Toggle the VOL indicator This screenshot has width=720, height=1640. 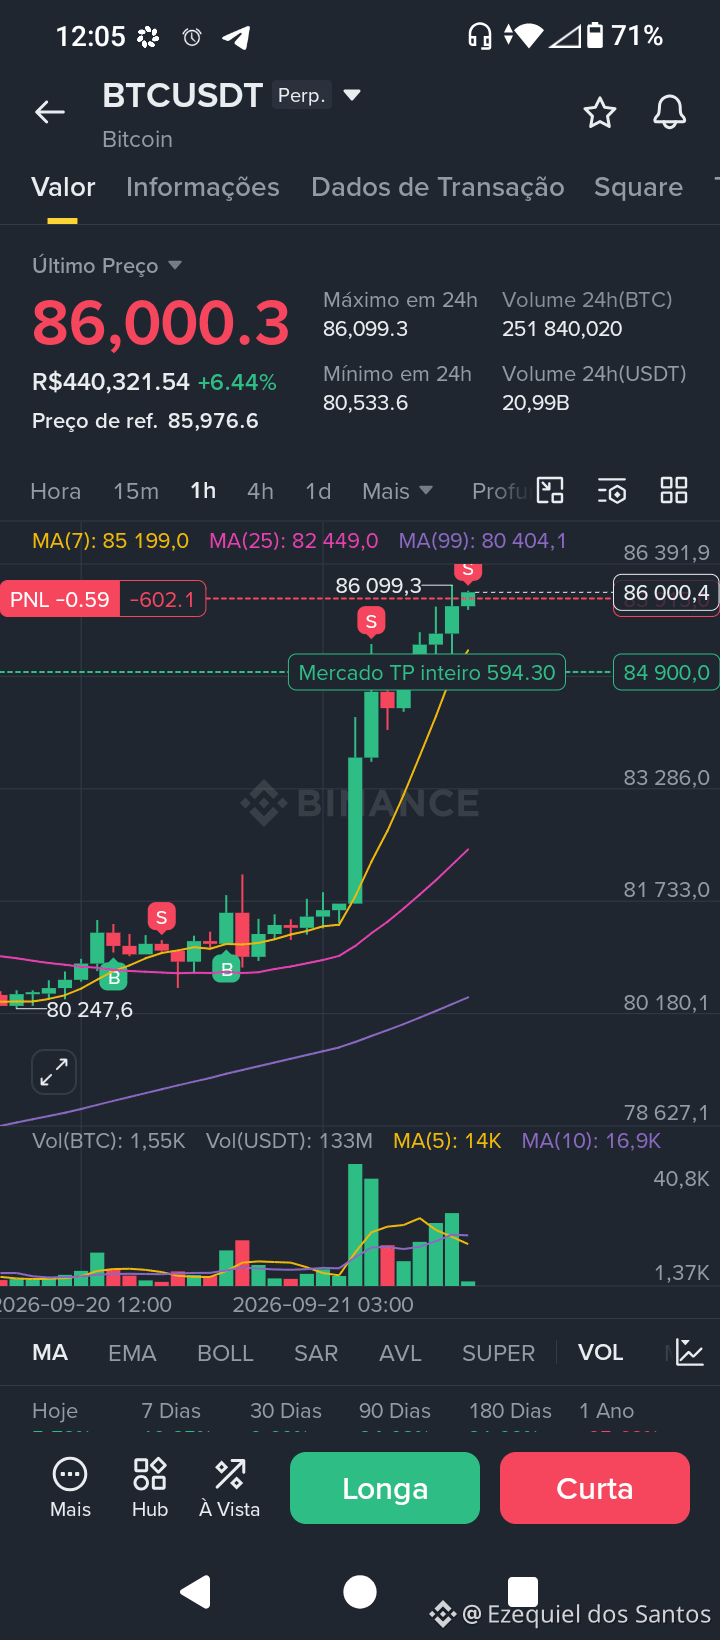tap(601, 1352)
